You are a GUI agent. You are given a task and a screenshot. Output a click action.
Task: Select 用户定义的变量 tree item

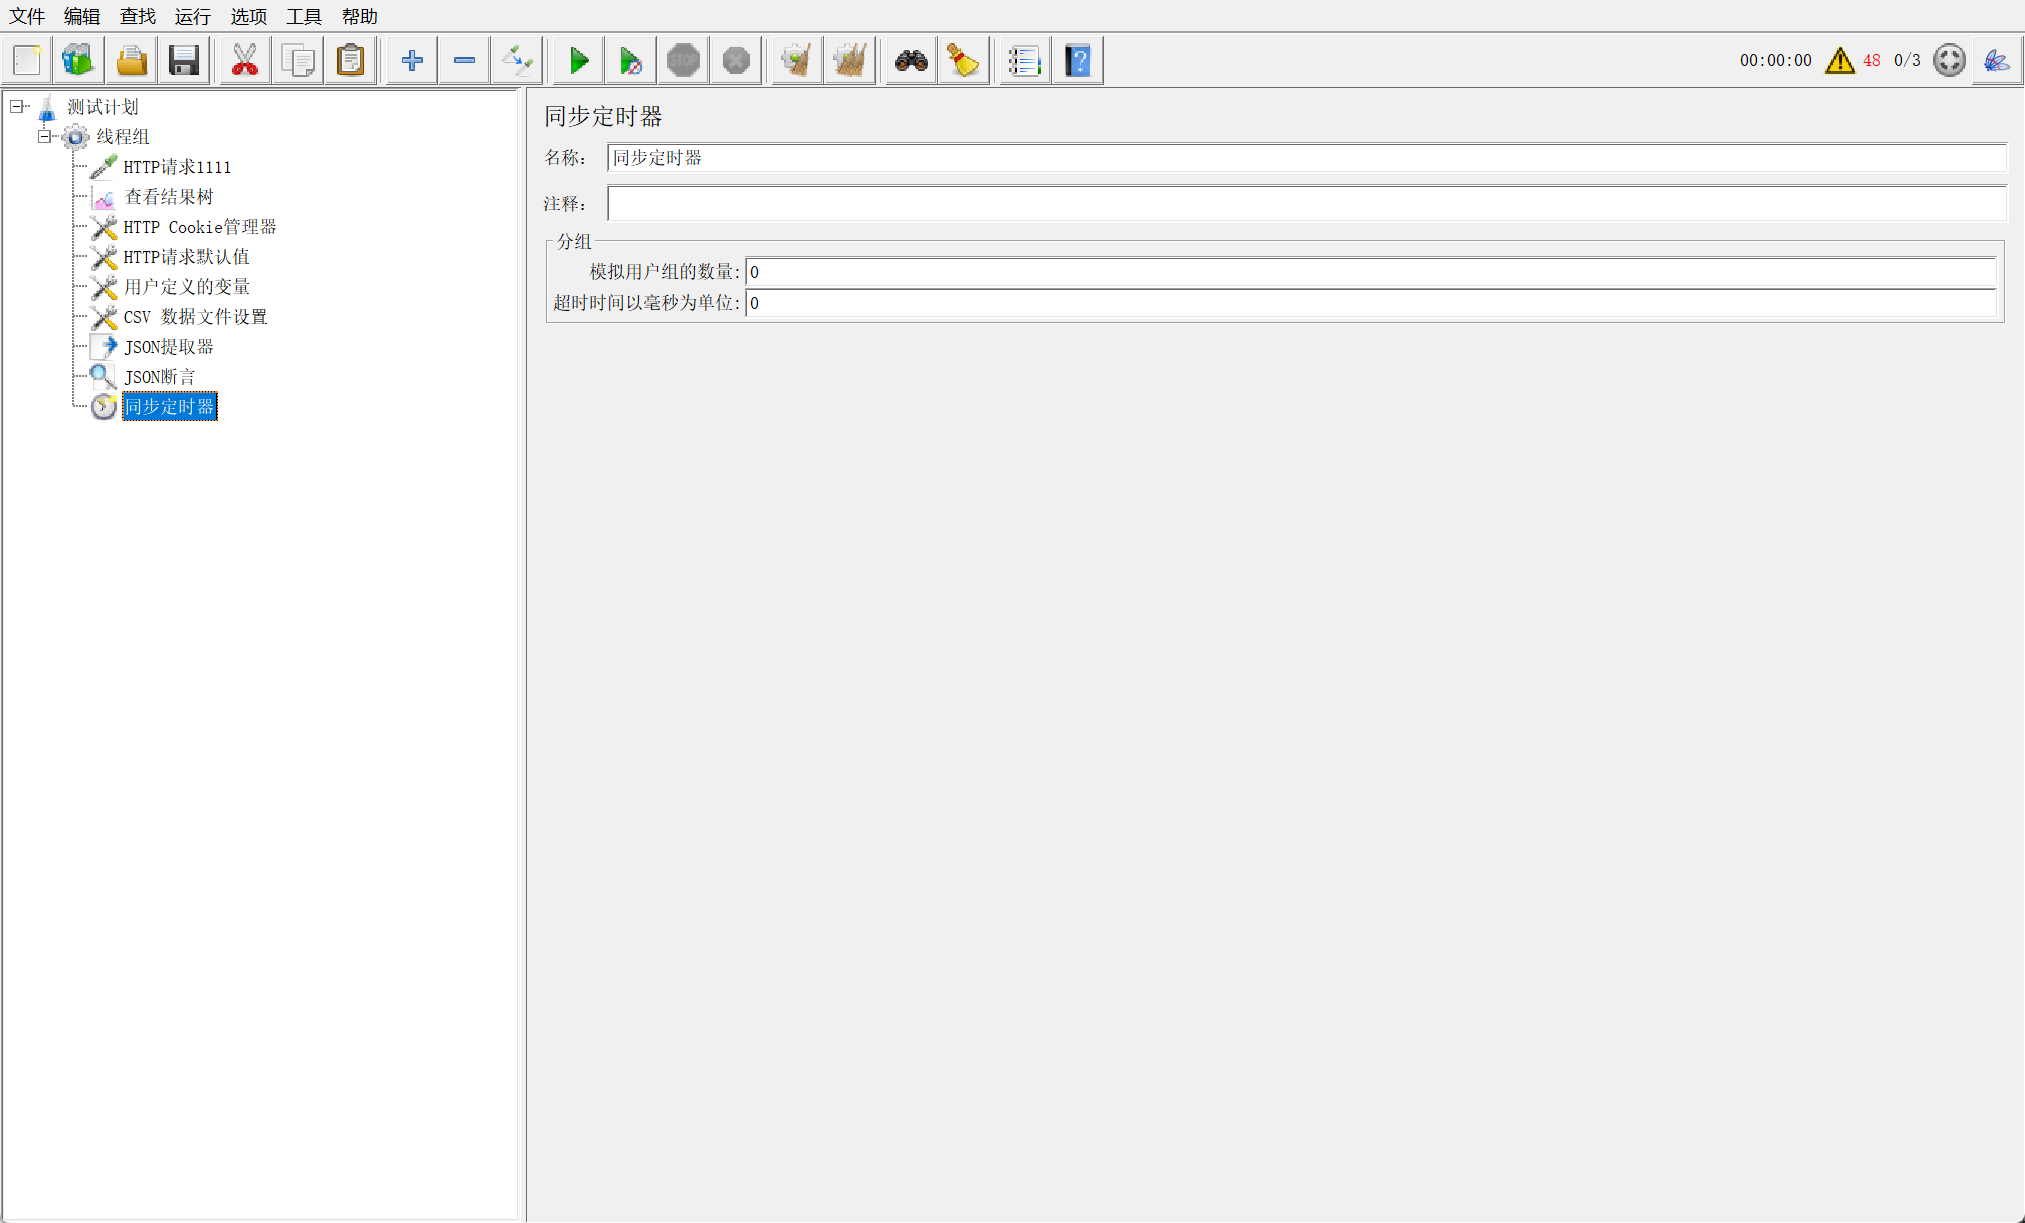coord(187,287)
